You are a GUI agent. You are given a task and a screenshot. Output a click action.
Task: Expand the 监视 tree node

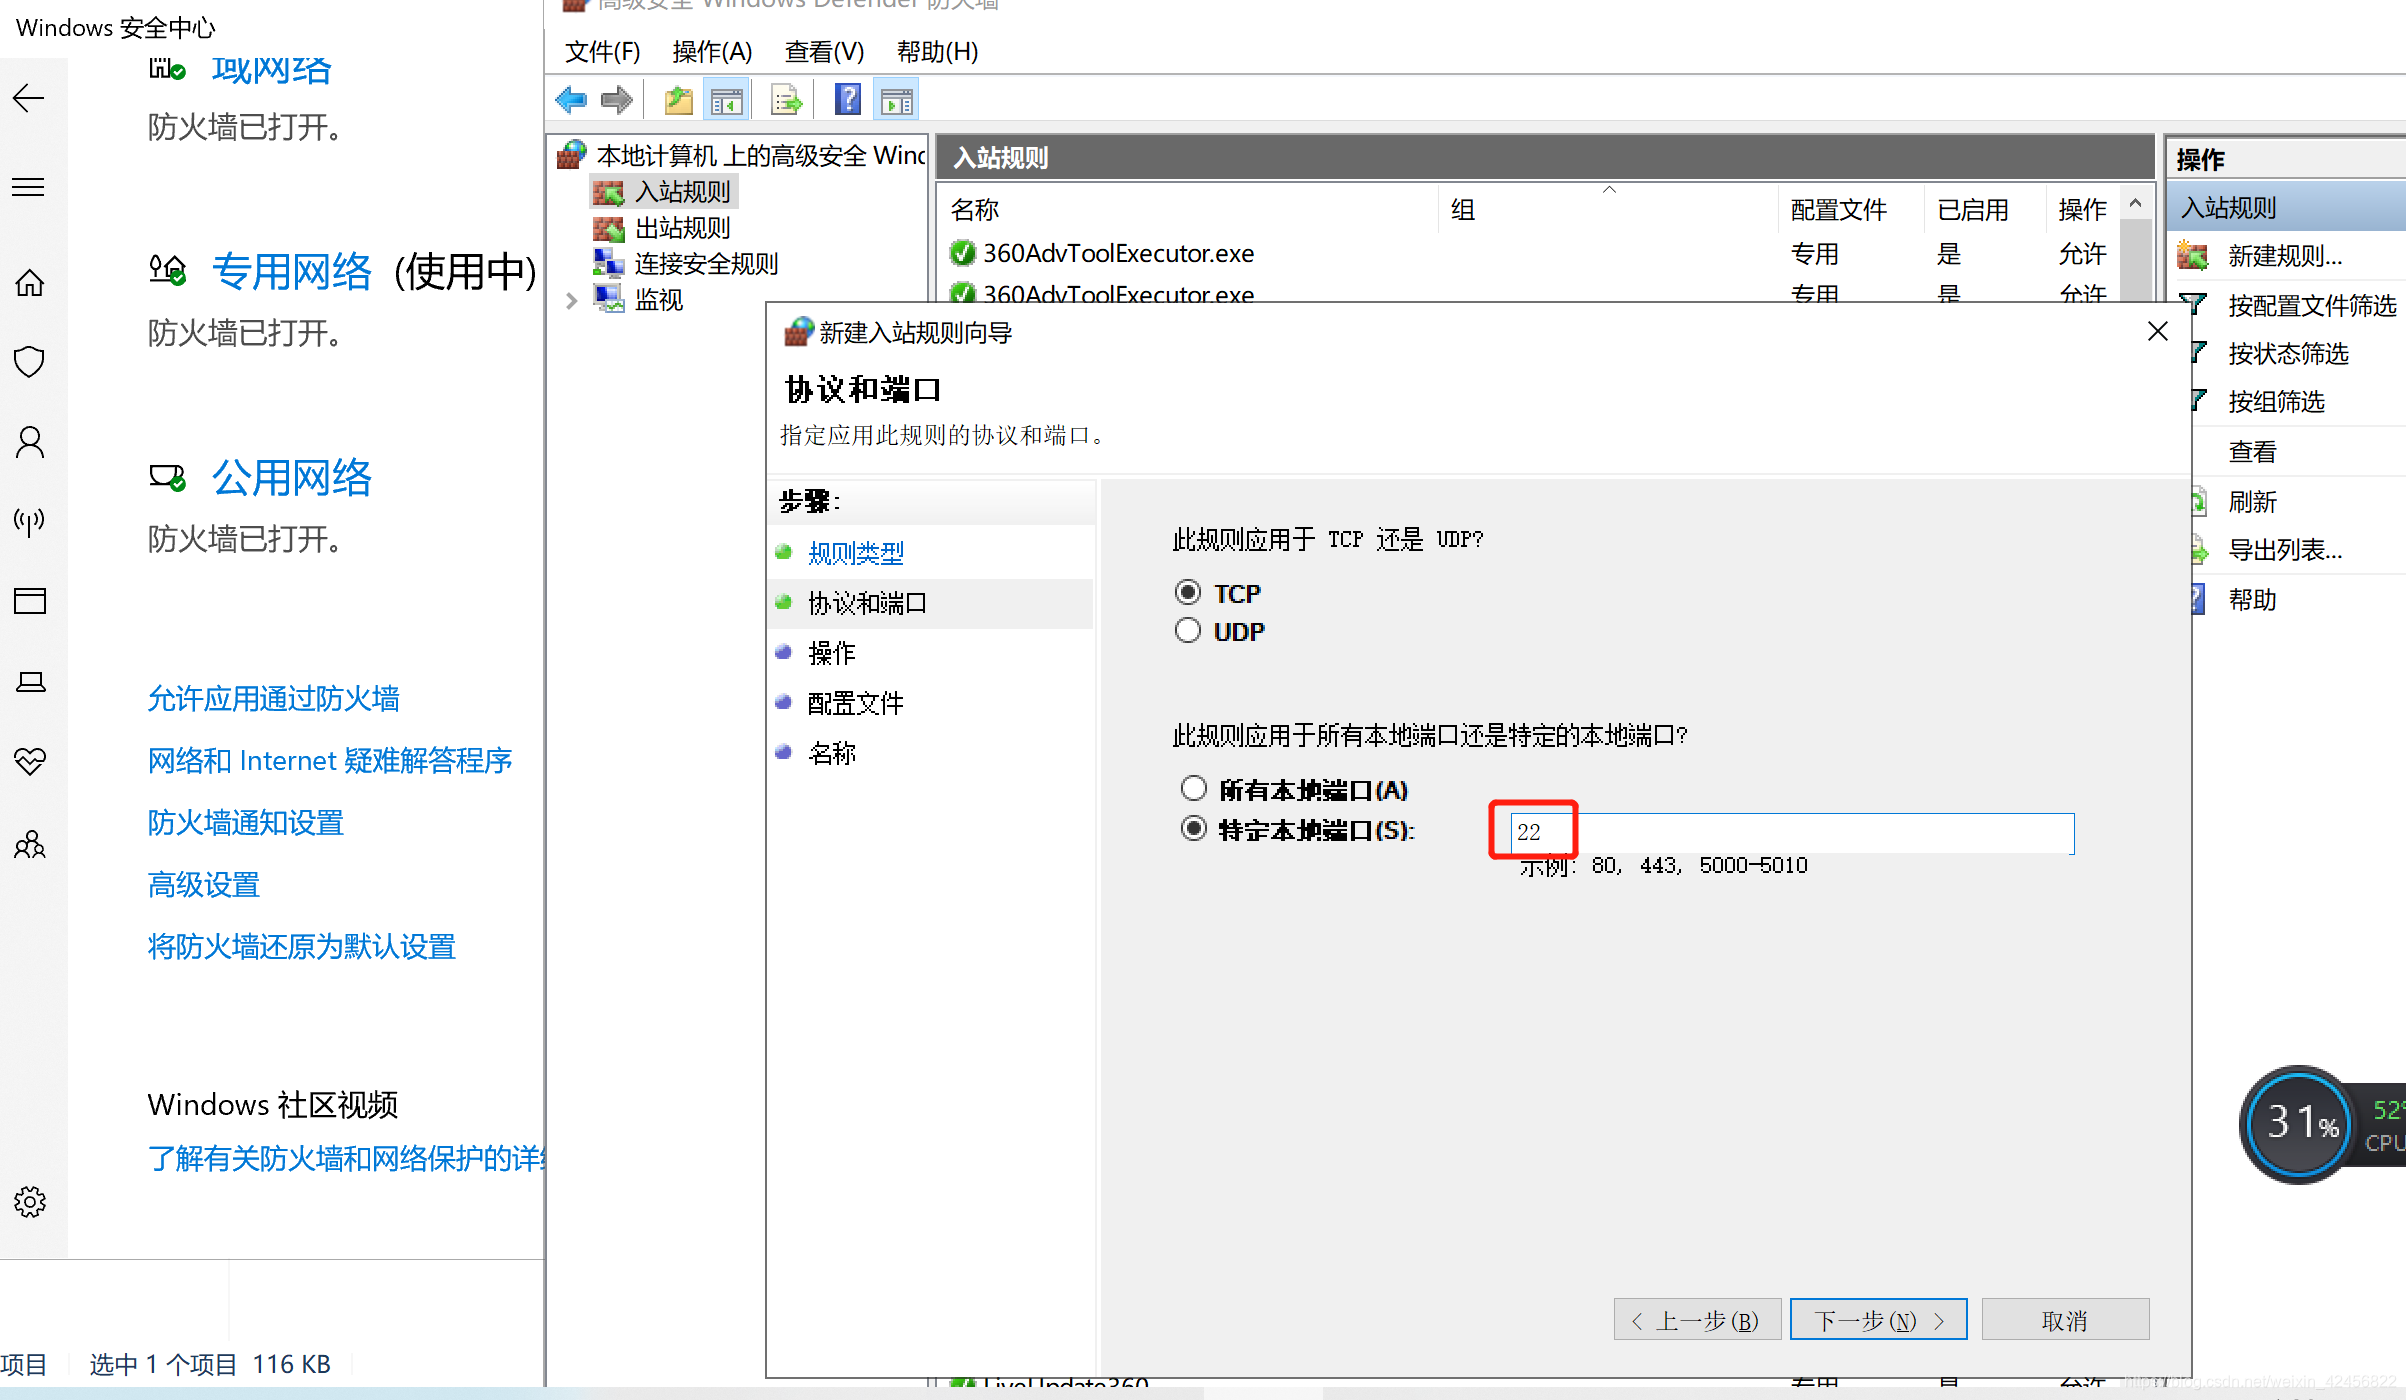571,300
